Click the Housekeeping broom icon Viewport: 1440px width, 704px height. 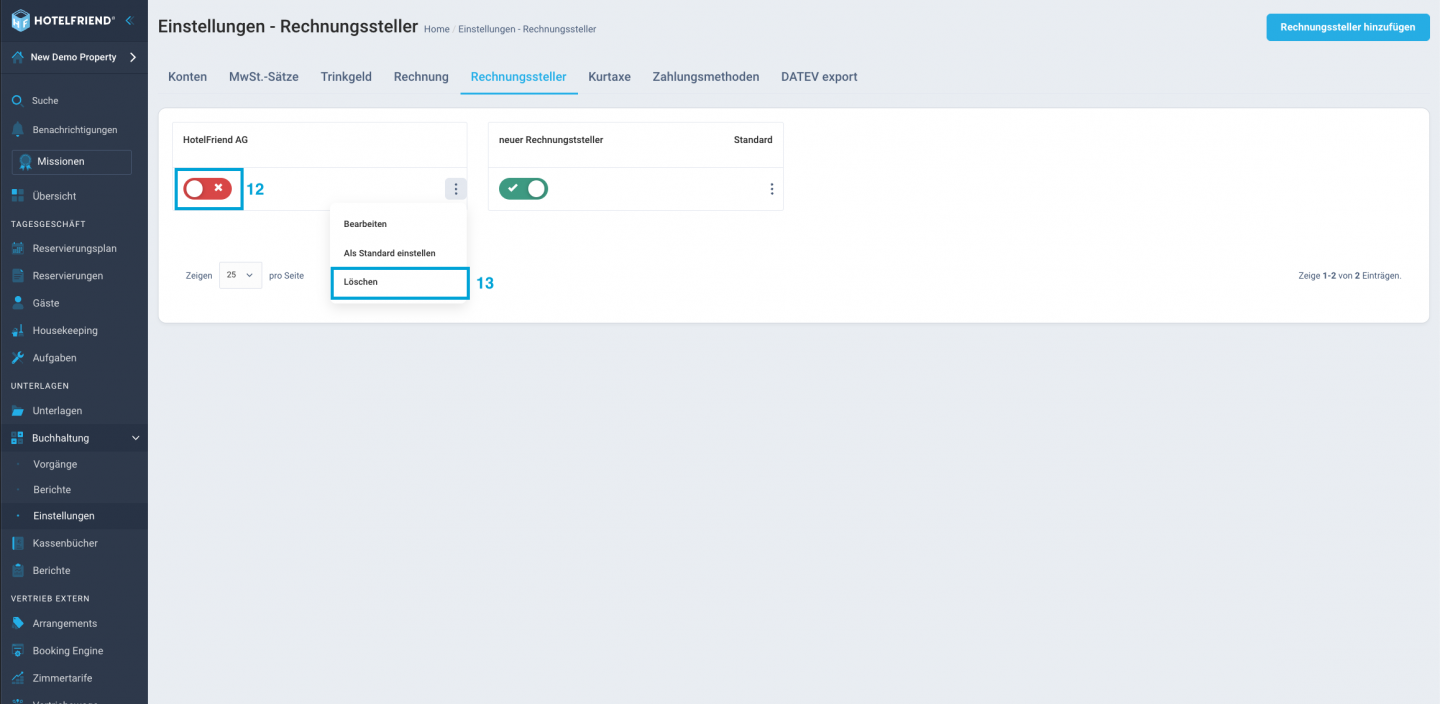[17, 330]
